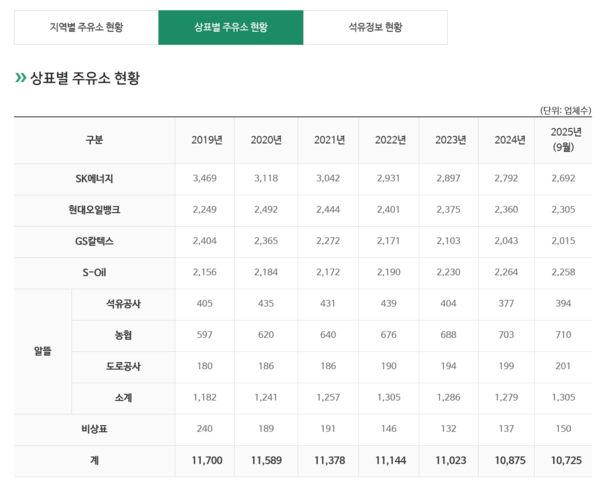Image resolution: width=600 pixels, height=485 pixels.
Task: Click the 2021년 column header
Action: 329,140
